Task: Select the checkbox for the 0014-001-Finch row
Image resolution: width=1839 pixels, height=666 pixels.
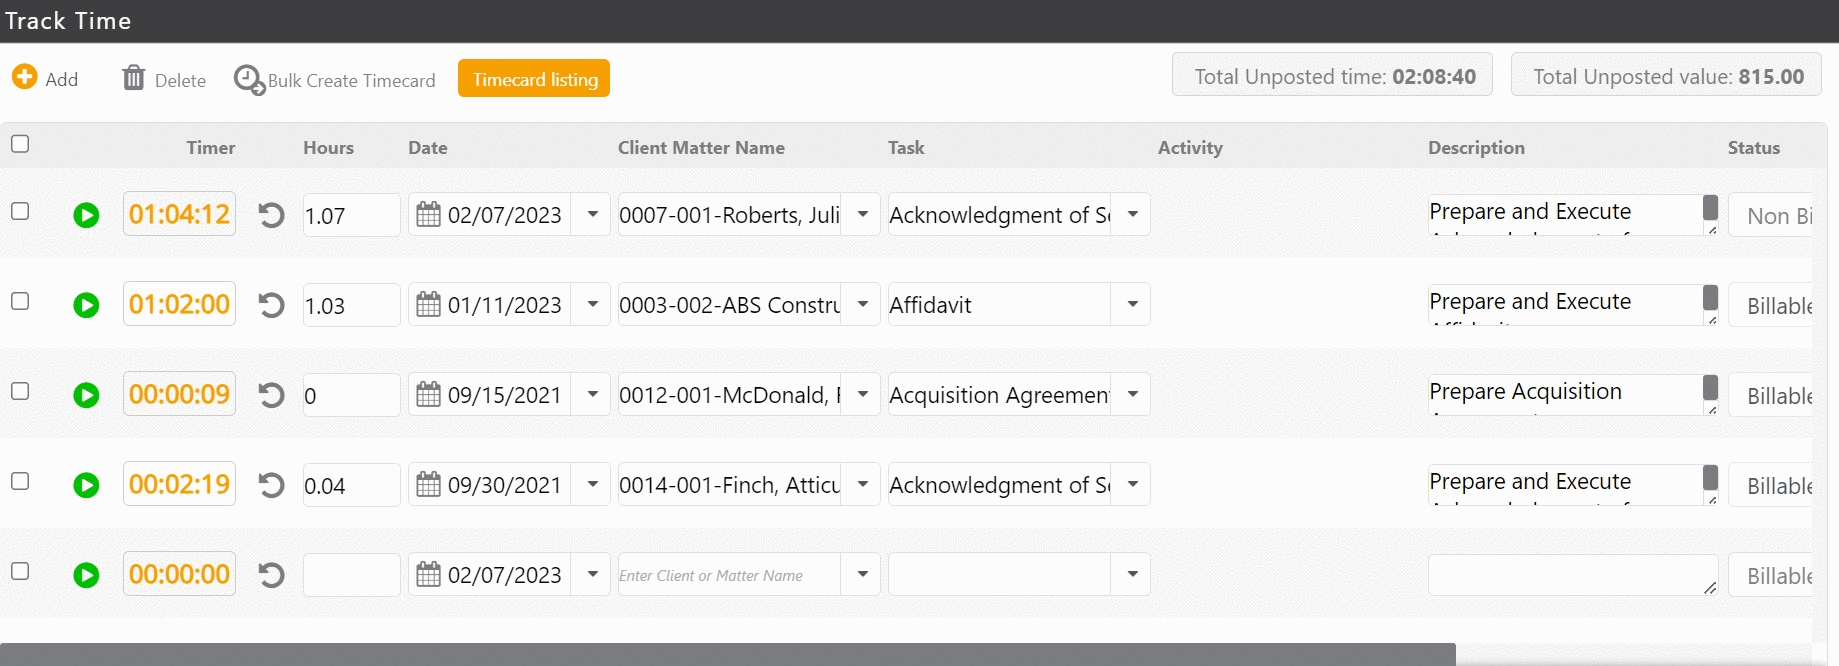Action: pyautogui.click(x=20, y=481)
